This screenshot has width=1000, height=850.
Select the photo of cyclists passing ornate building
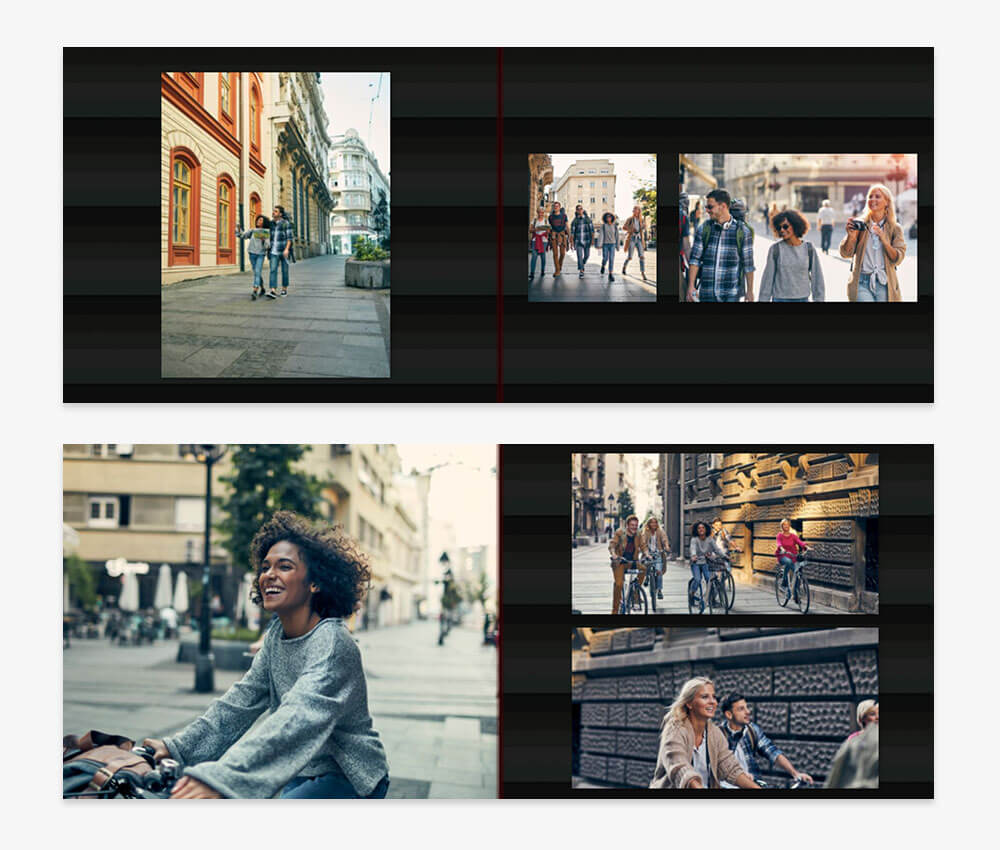tap(724, 533)
